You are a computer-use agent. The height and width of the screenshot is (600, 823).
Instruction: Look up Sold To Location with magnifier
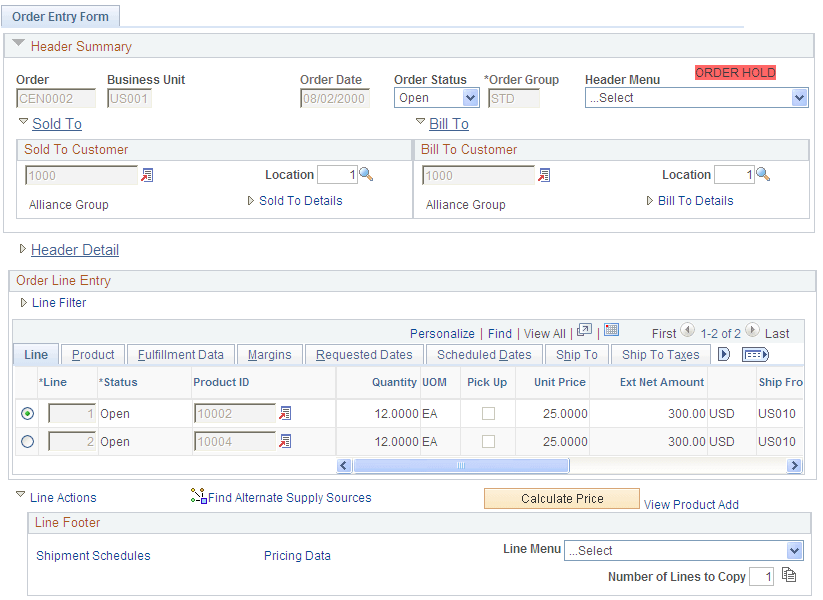(366, 174)
